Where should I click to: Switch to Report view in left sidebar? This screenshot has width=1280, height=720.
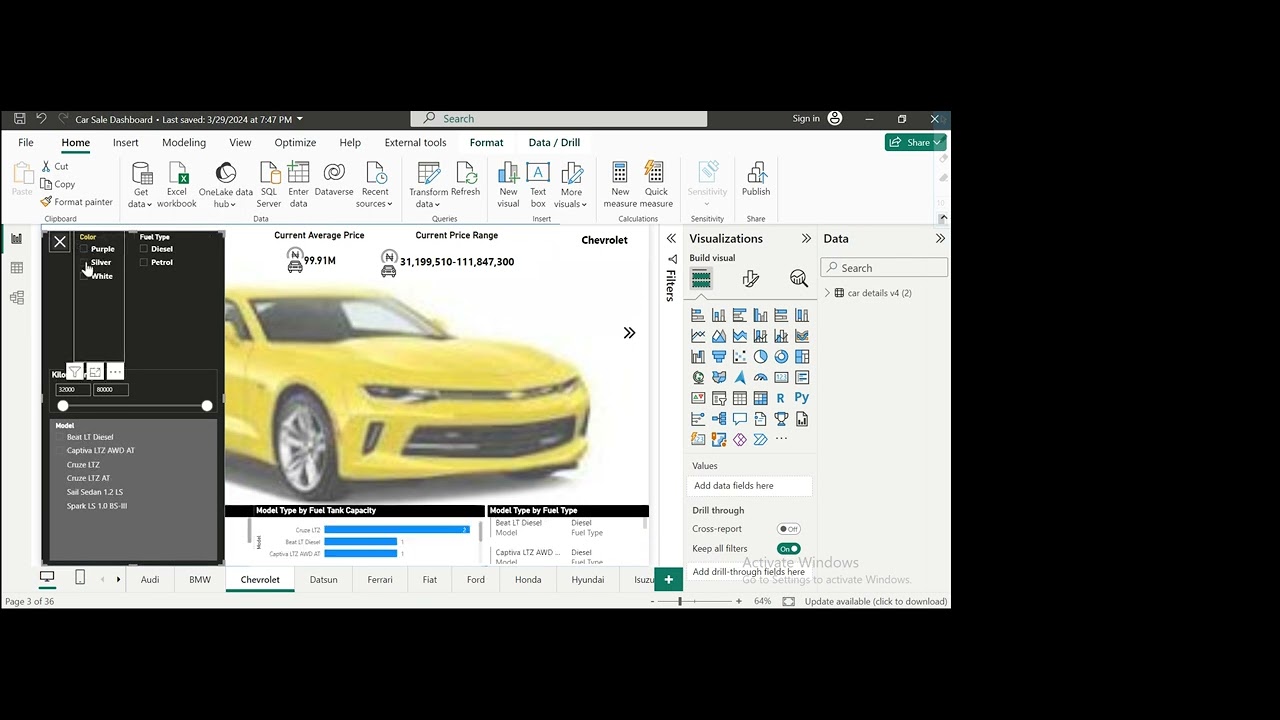16,240
